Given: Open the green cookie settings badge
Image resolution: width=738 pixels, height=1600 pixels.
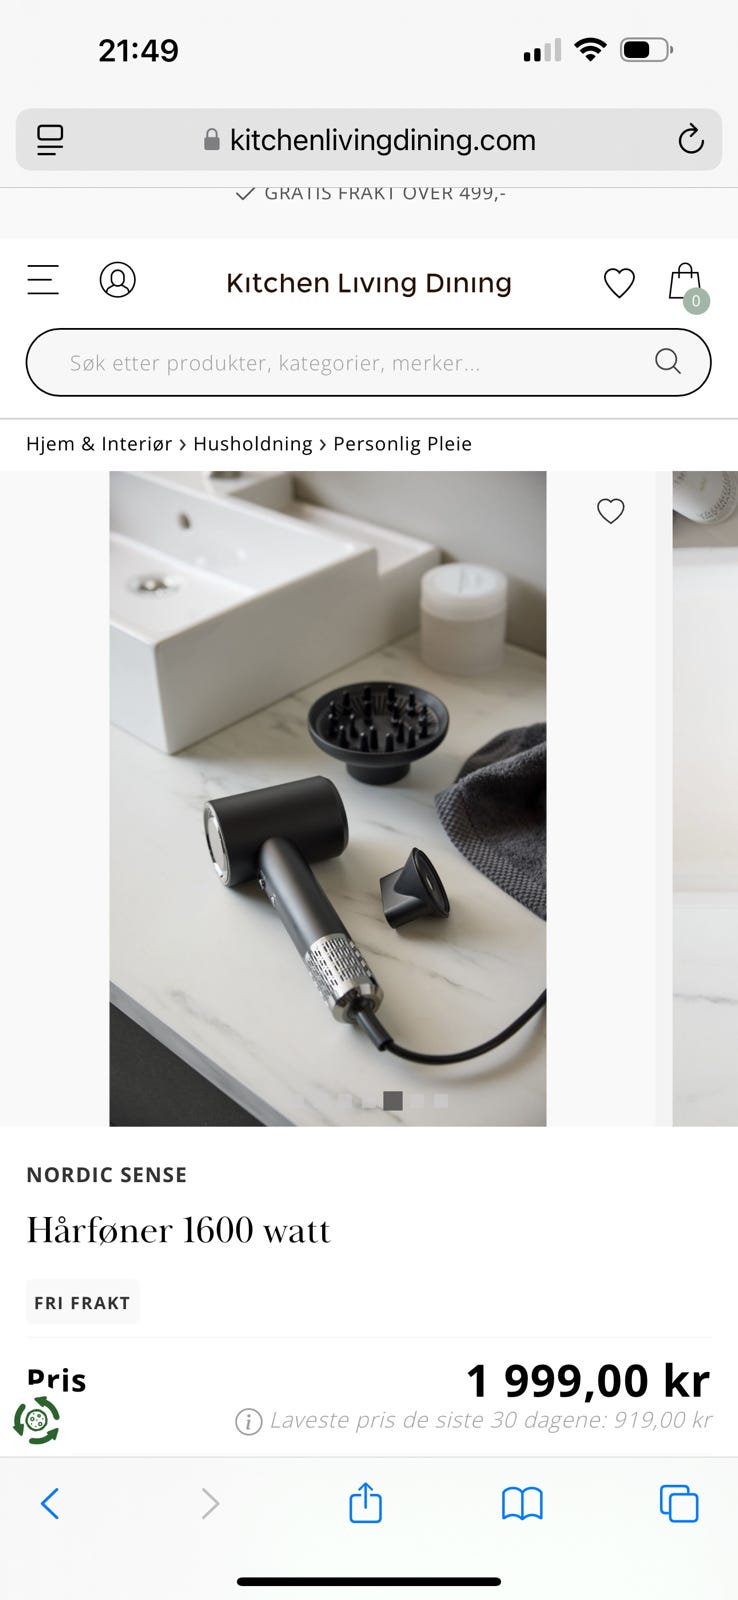Looking at the screenshot, I should 37,1420.
